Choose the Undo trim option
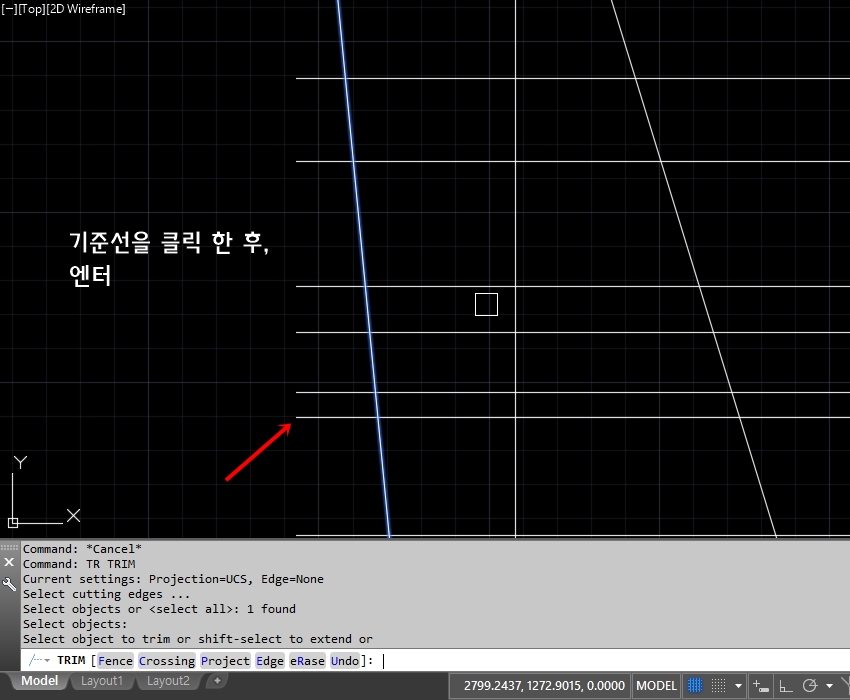The width and height of the screenshot is (850, 700). pos(345,660)
